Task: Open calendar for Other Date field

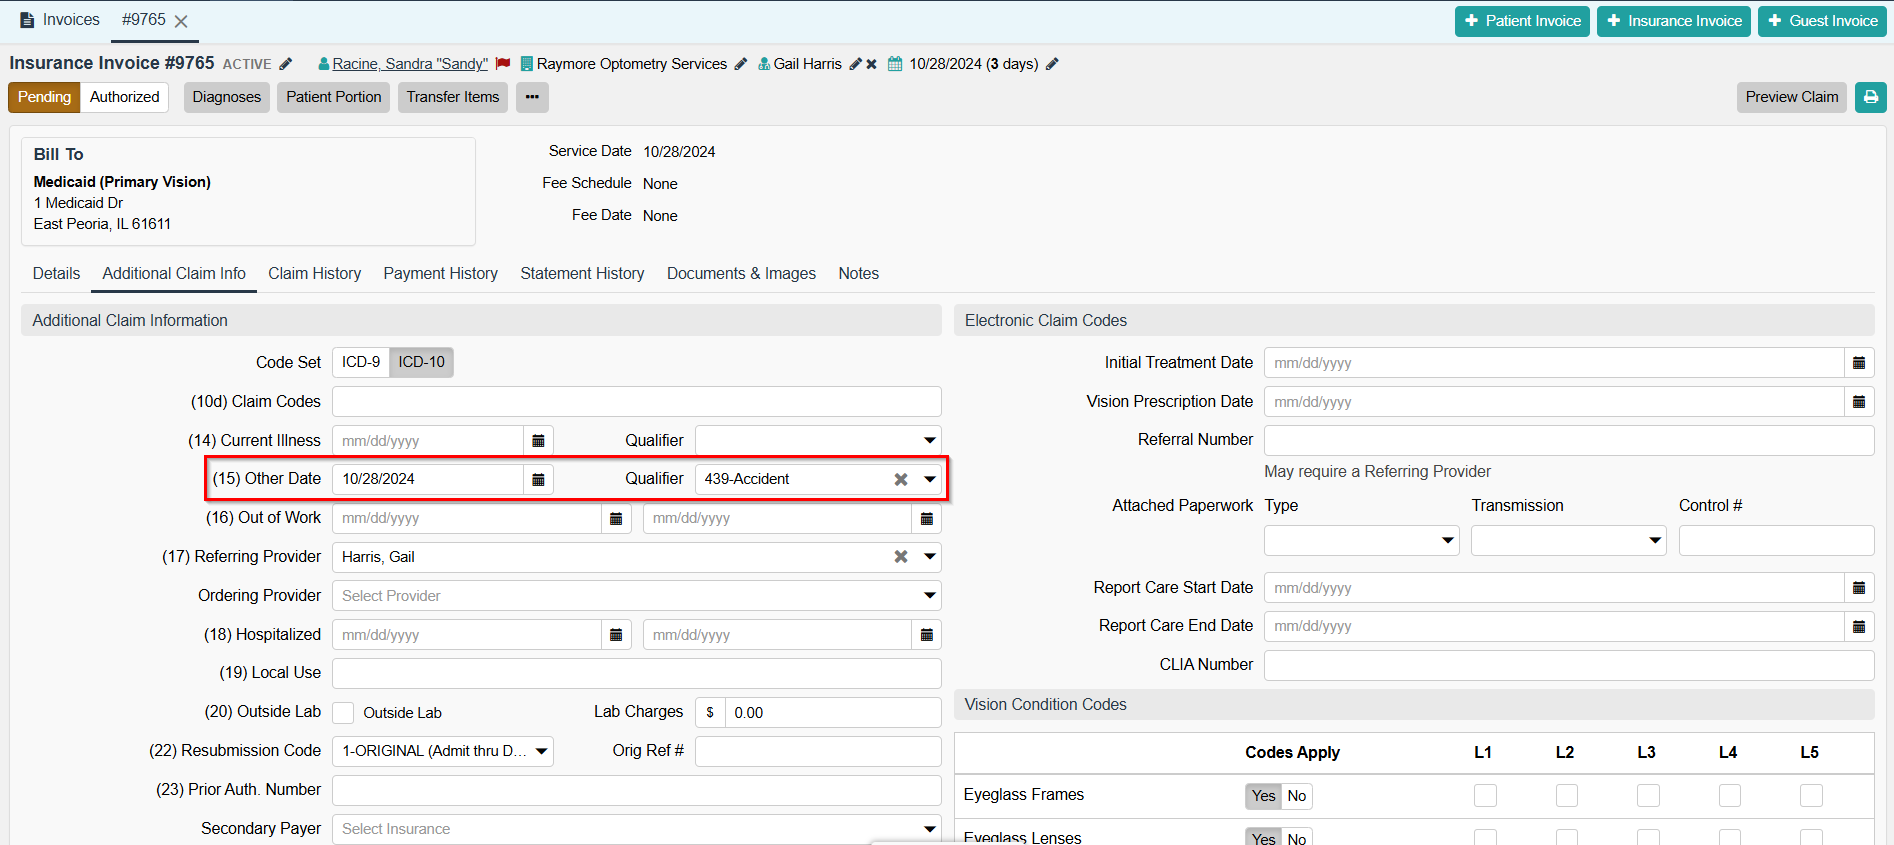Action: (x=538, y=479)
